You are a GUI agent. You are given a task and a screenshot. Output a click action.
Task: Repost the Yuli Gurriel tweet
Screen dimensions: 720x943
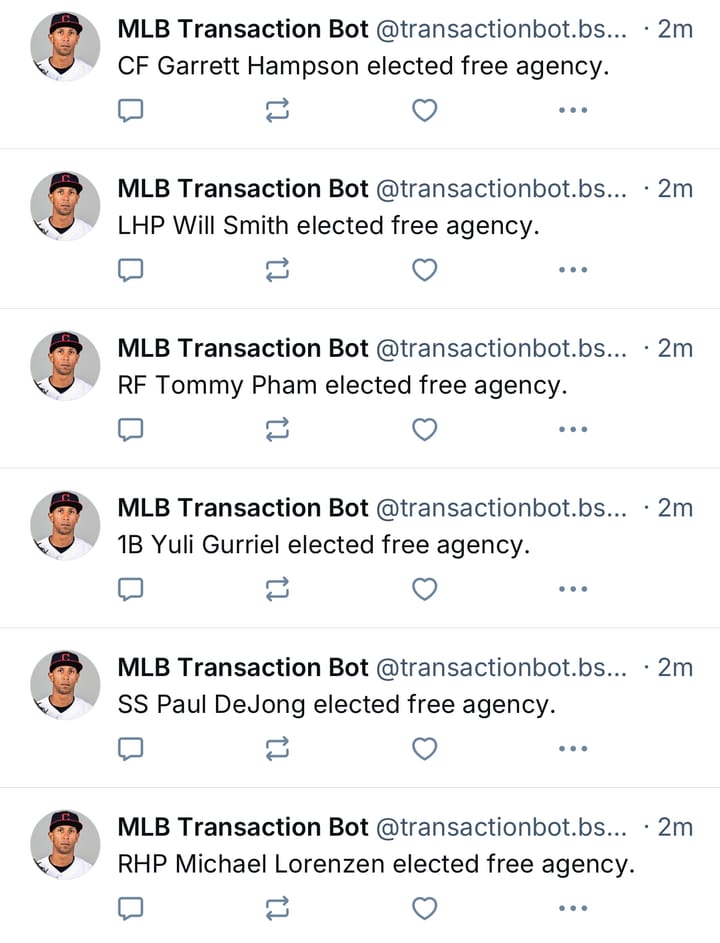277,589
